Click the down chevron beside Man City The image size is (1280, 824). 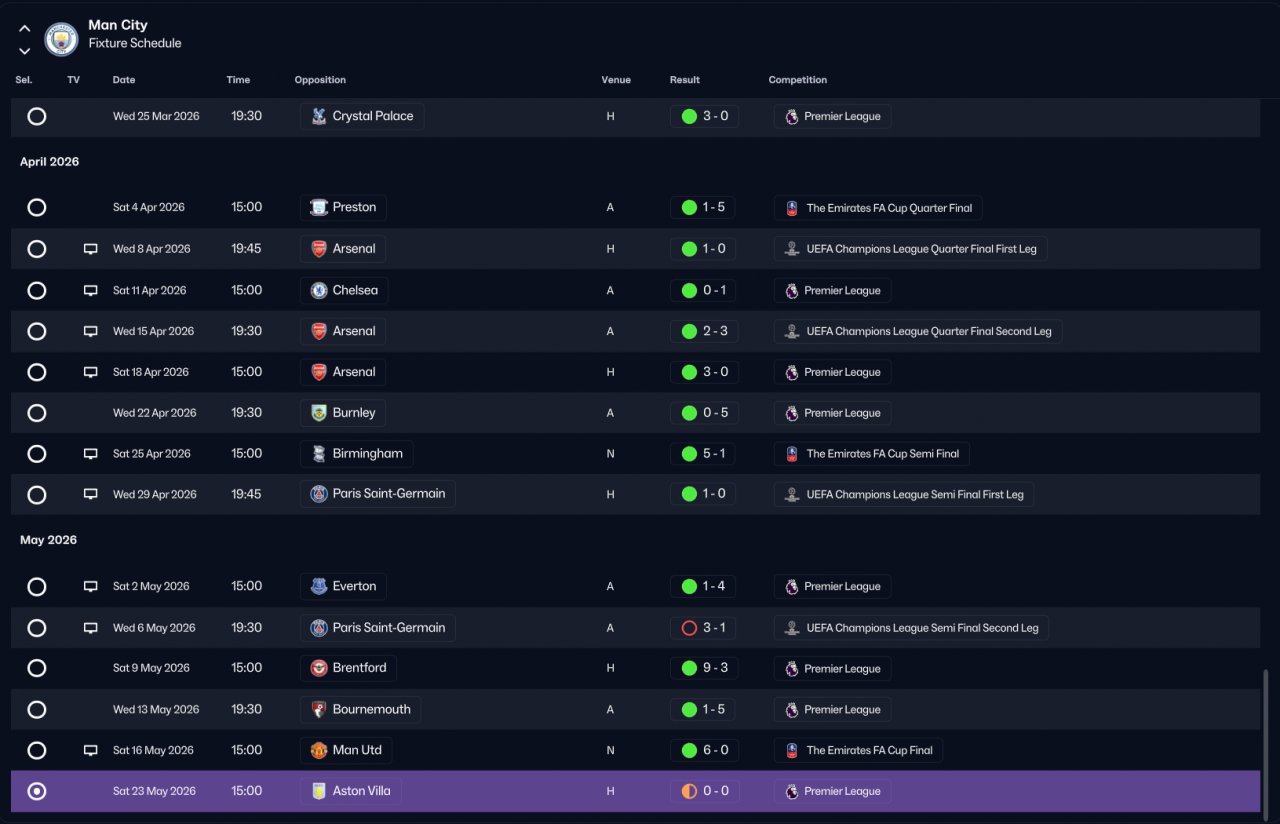25,51
